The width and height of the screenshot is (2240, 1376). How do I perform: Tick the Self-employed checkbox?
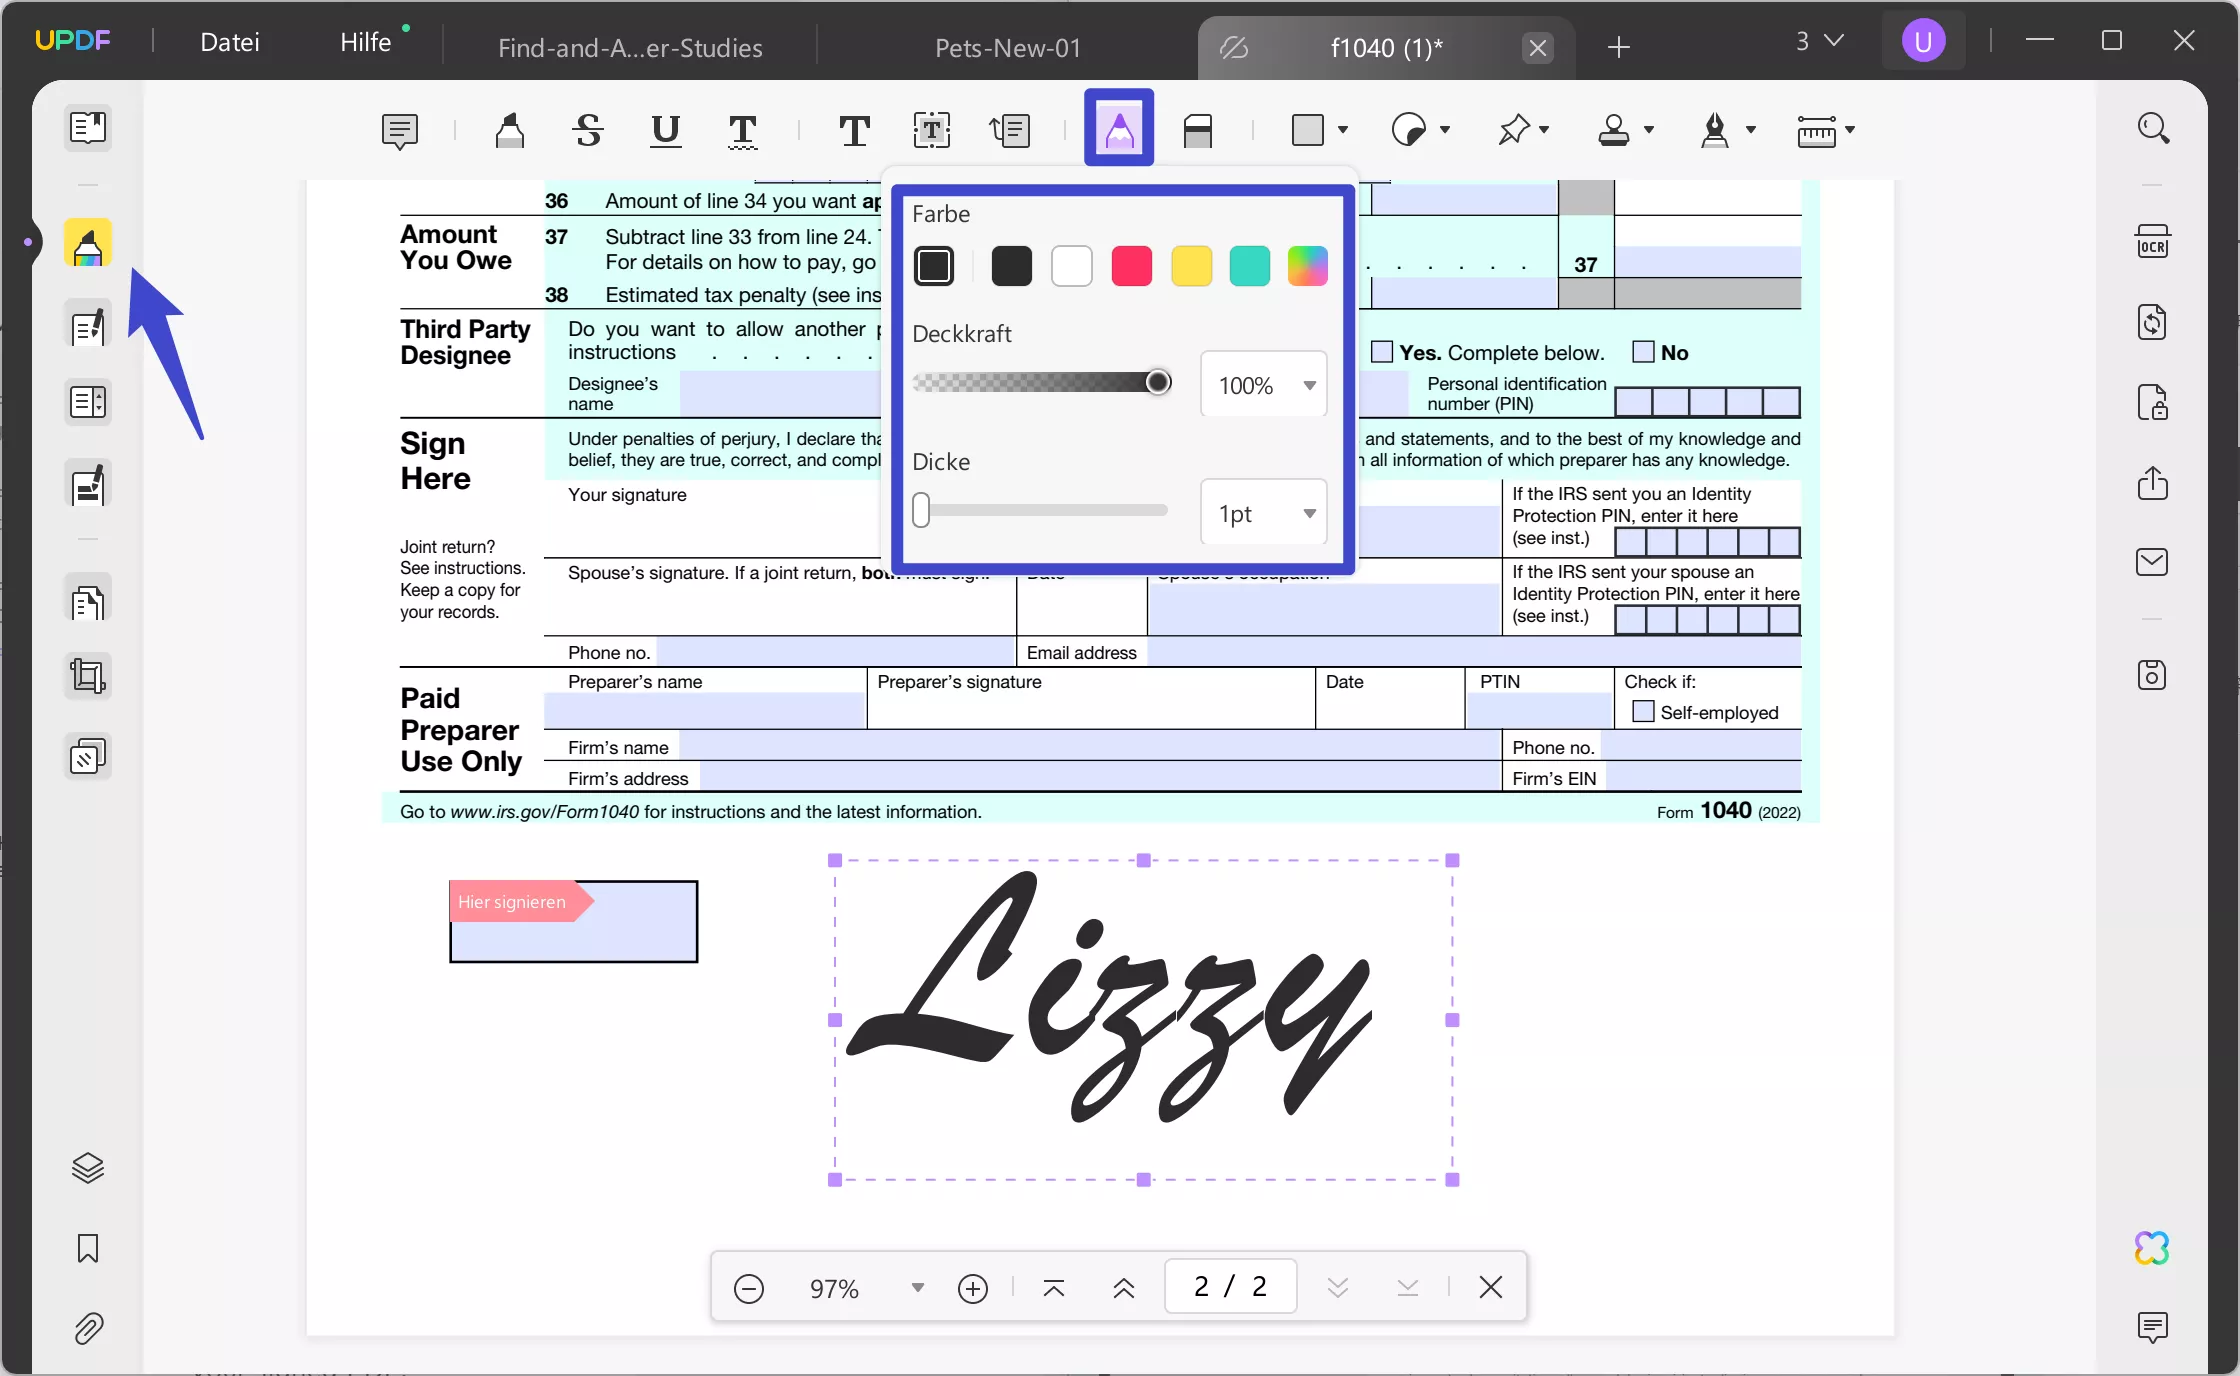[1643, 712]
